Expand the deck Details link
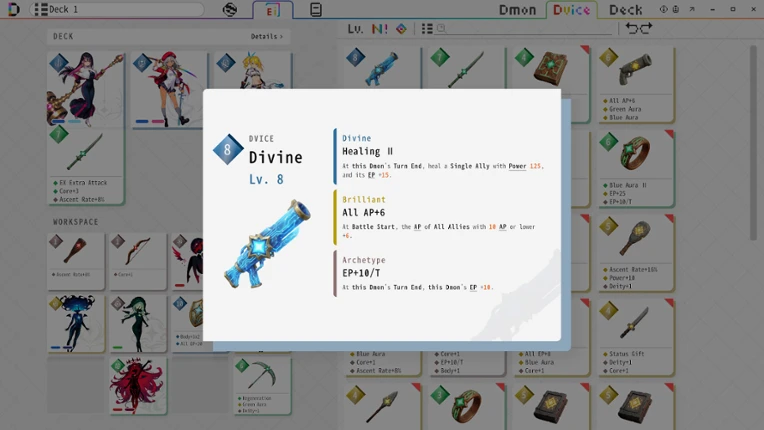Screen dimensions: 764x430 click(267, 37)
